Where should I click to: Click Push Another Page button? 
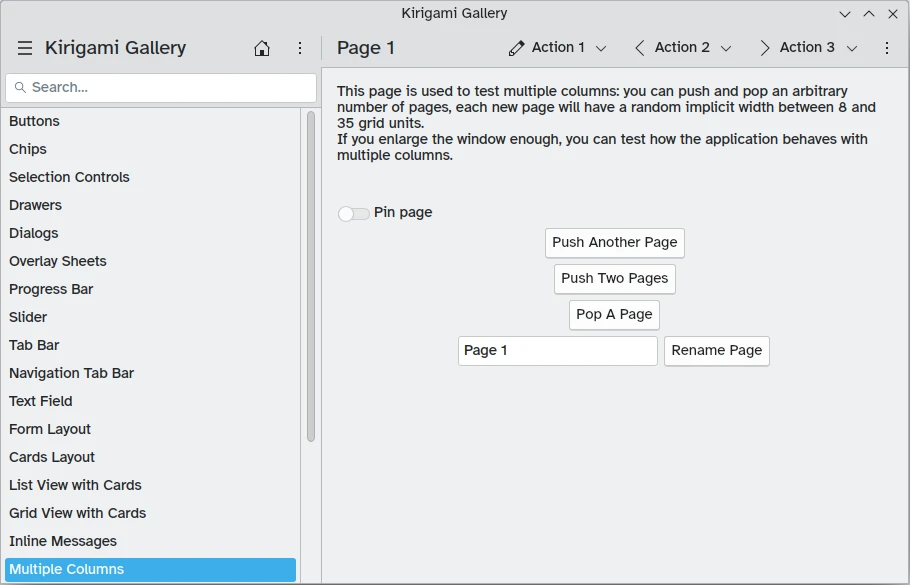click(615, 243)
